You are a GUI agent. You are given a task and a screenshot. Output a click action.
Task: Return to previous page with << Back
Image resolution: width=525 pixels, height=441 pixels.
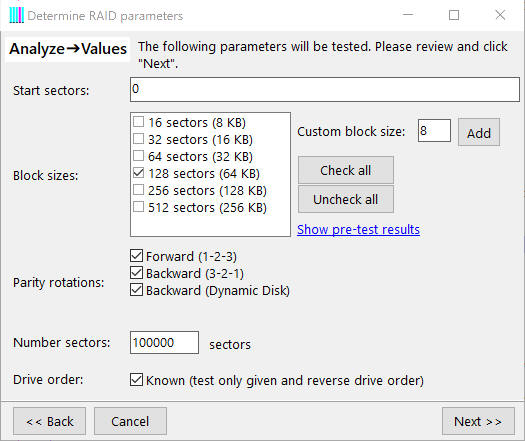pos(50,421)
